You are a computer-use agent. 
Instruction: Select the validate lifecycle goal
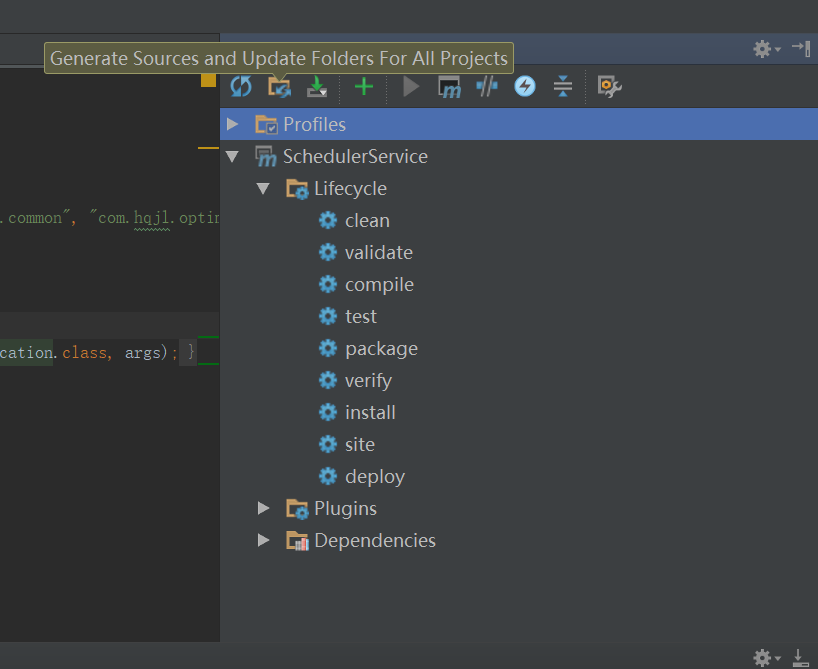pos(519,253)
